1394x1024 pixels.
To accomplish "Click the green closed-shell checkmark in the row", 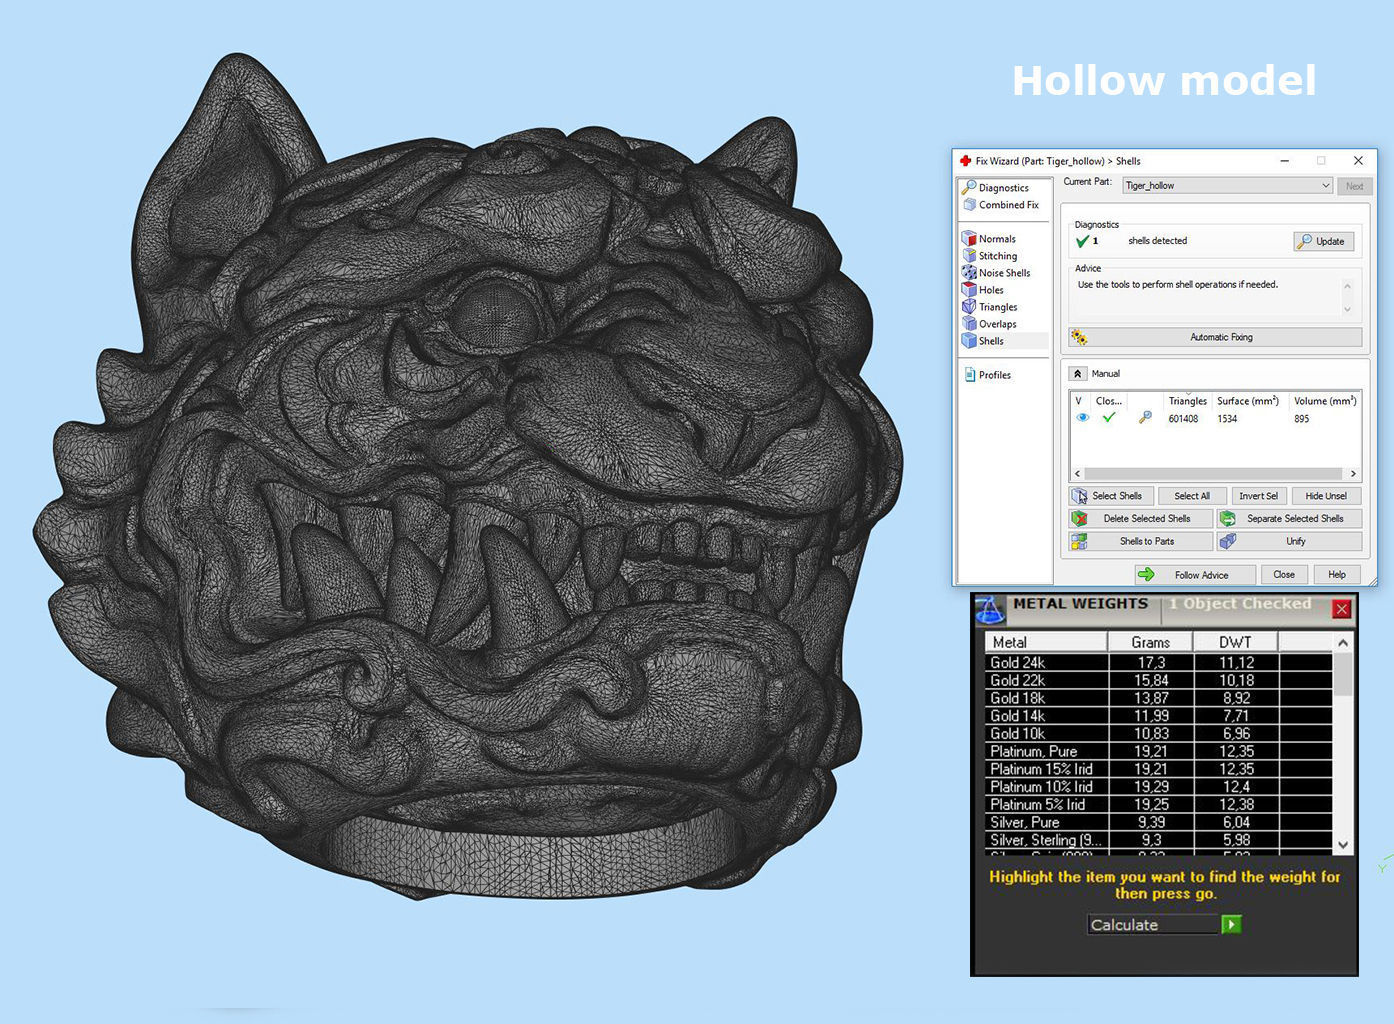I will click(1108, 418).
